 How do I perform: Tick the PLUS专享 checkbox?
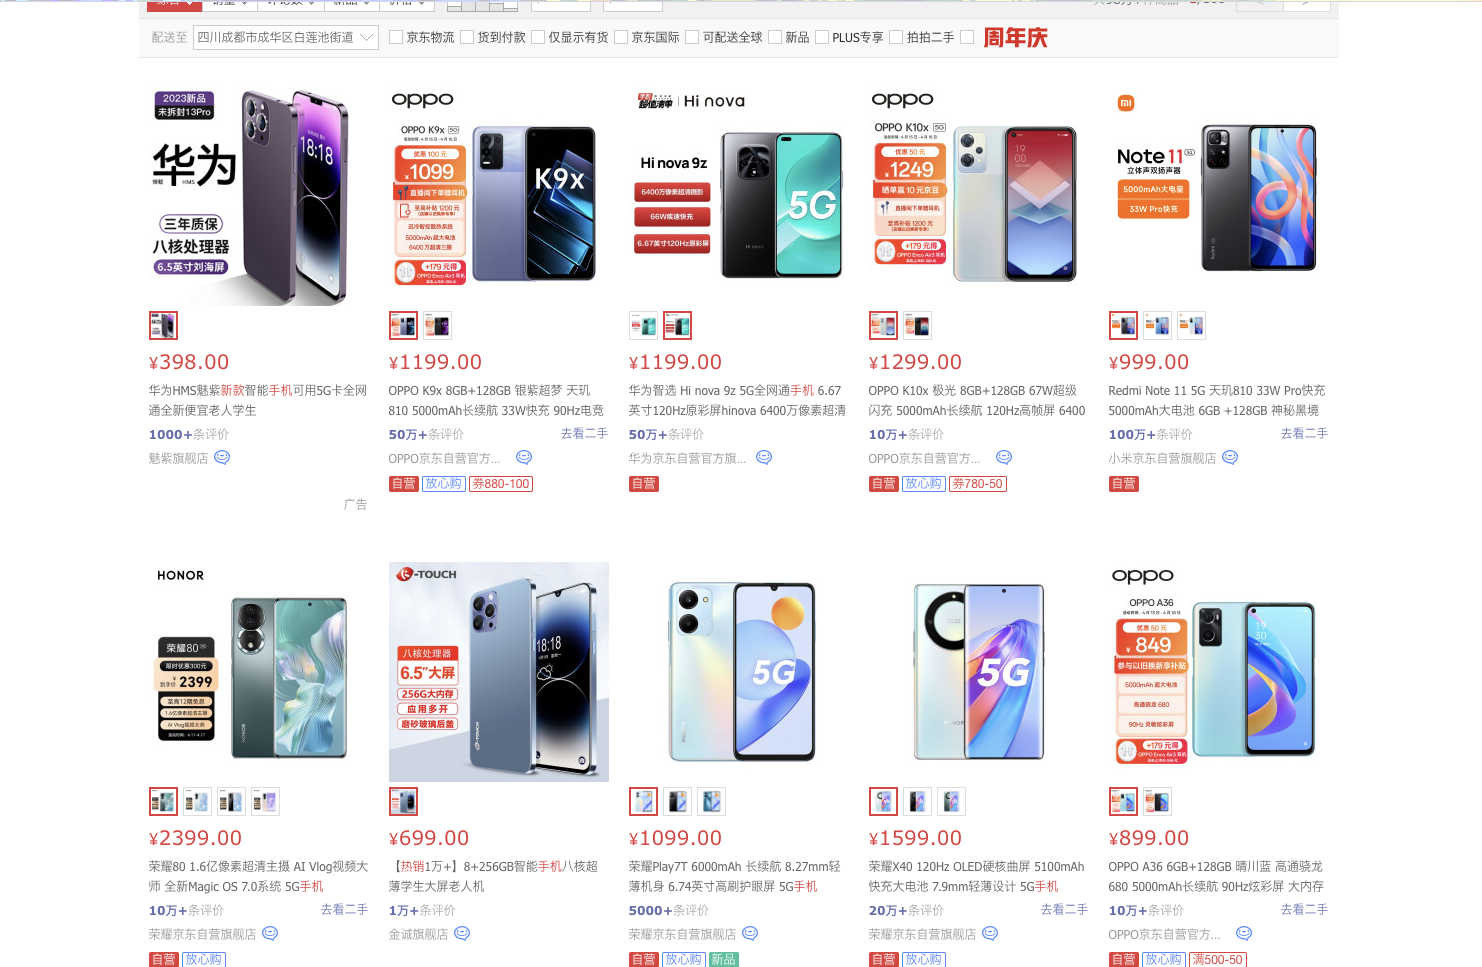tap(822, 37)
